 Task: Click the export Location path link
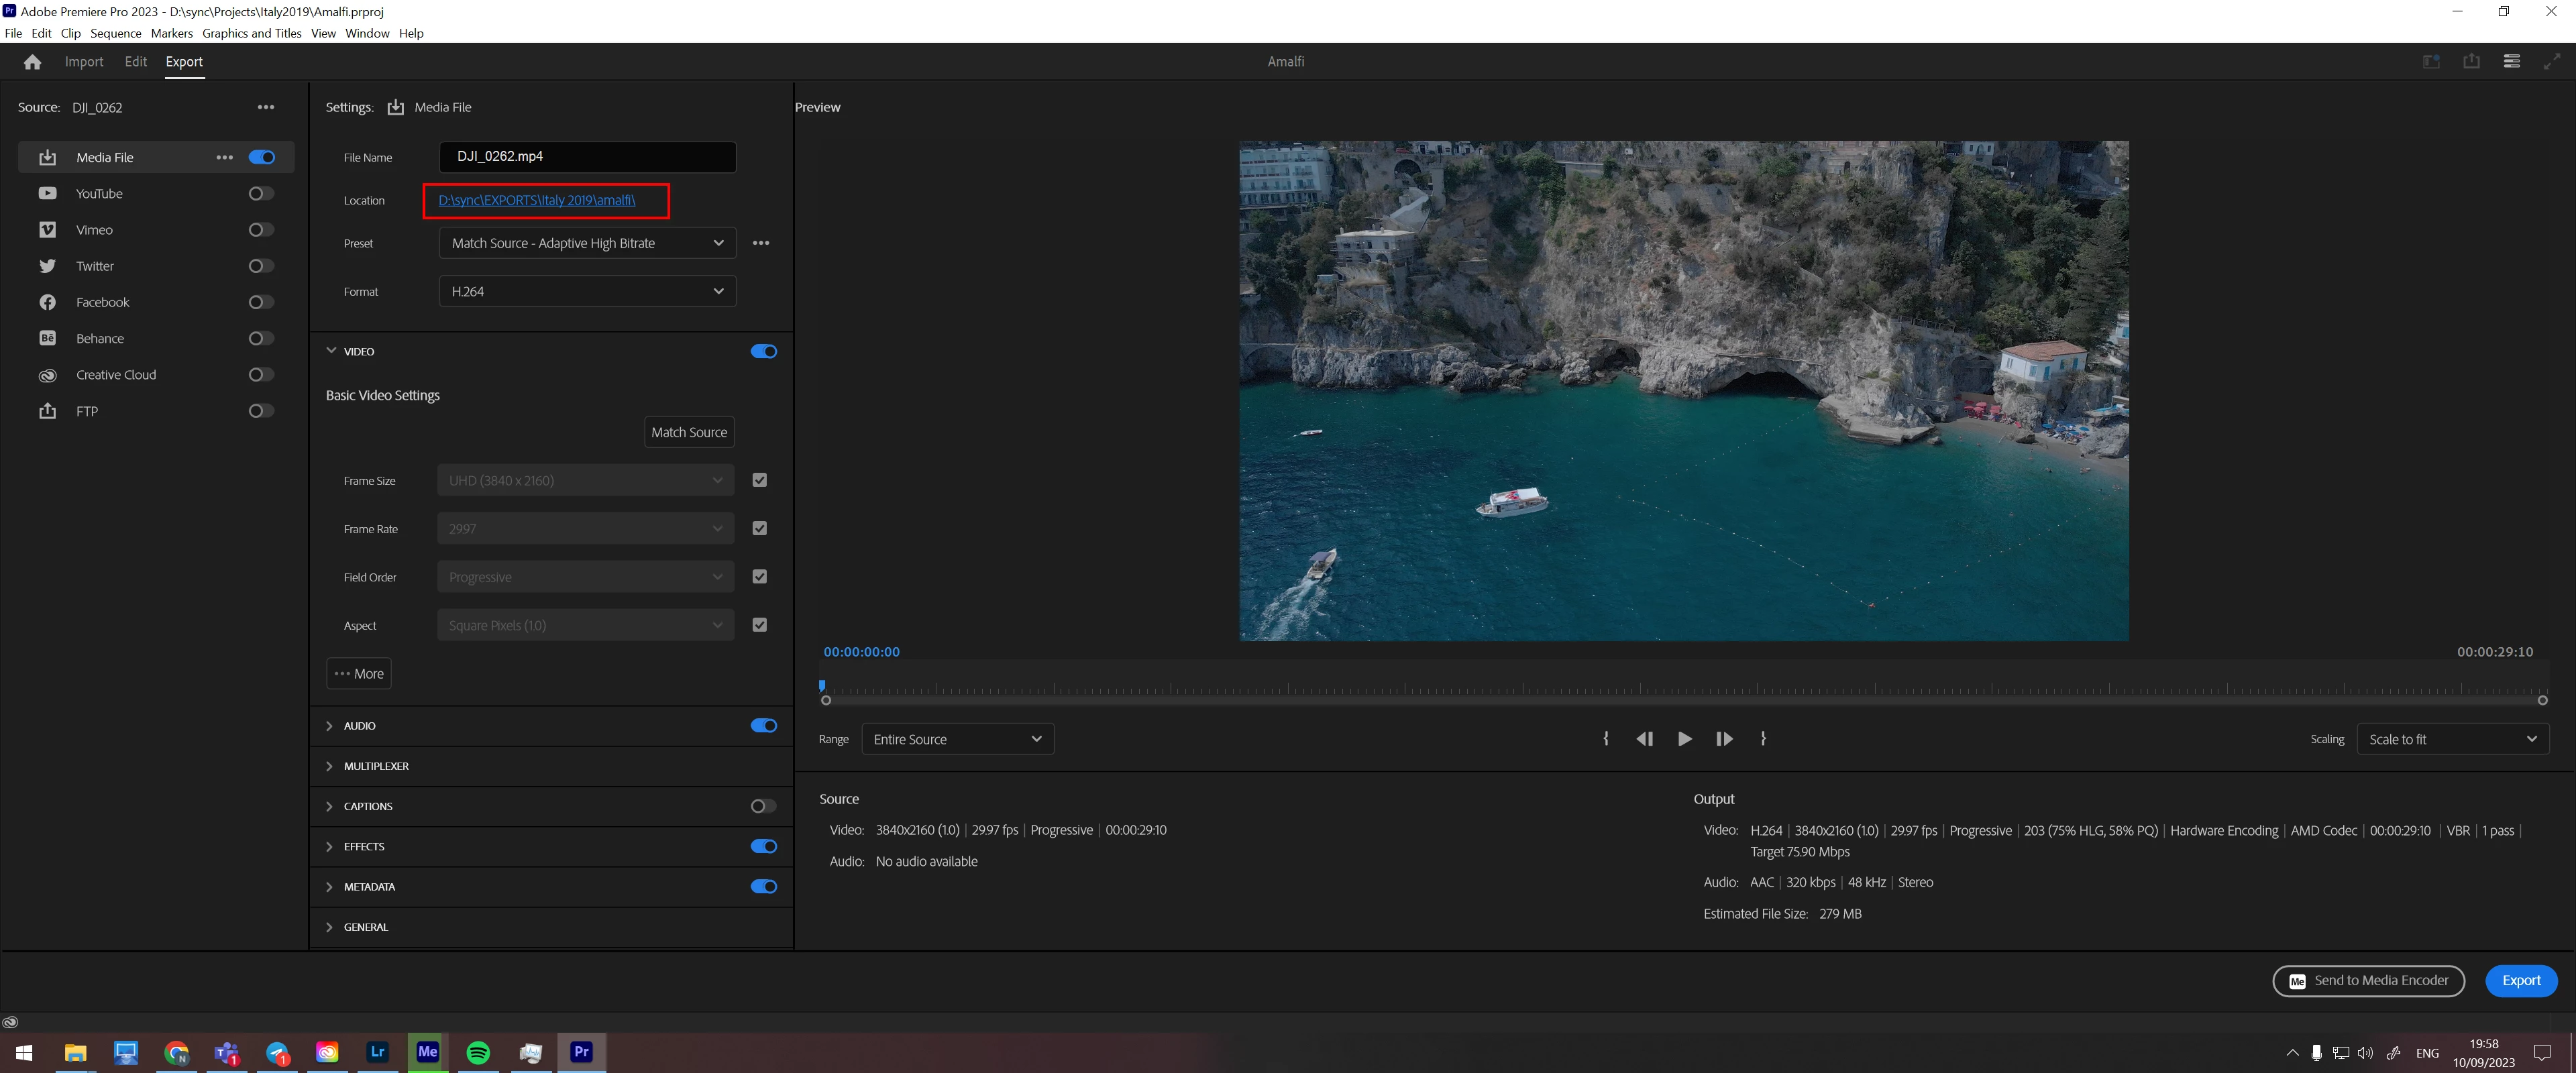click(x=536, y=200)
